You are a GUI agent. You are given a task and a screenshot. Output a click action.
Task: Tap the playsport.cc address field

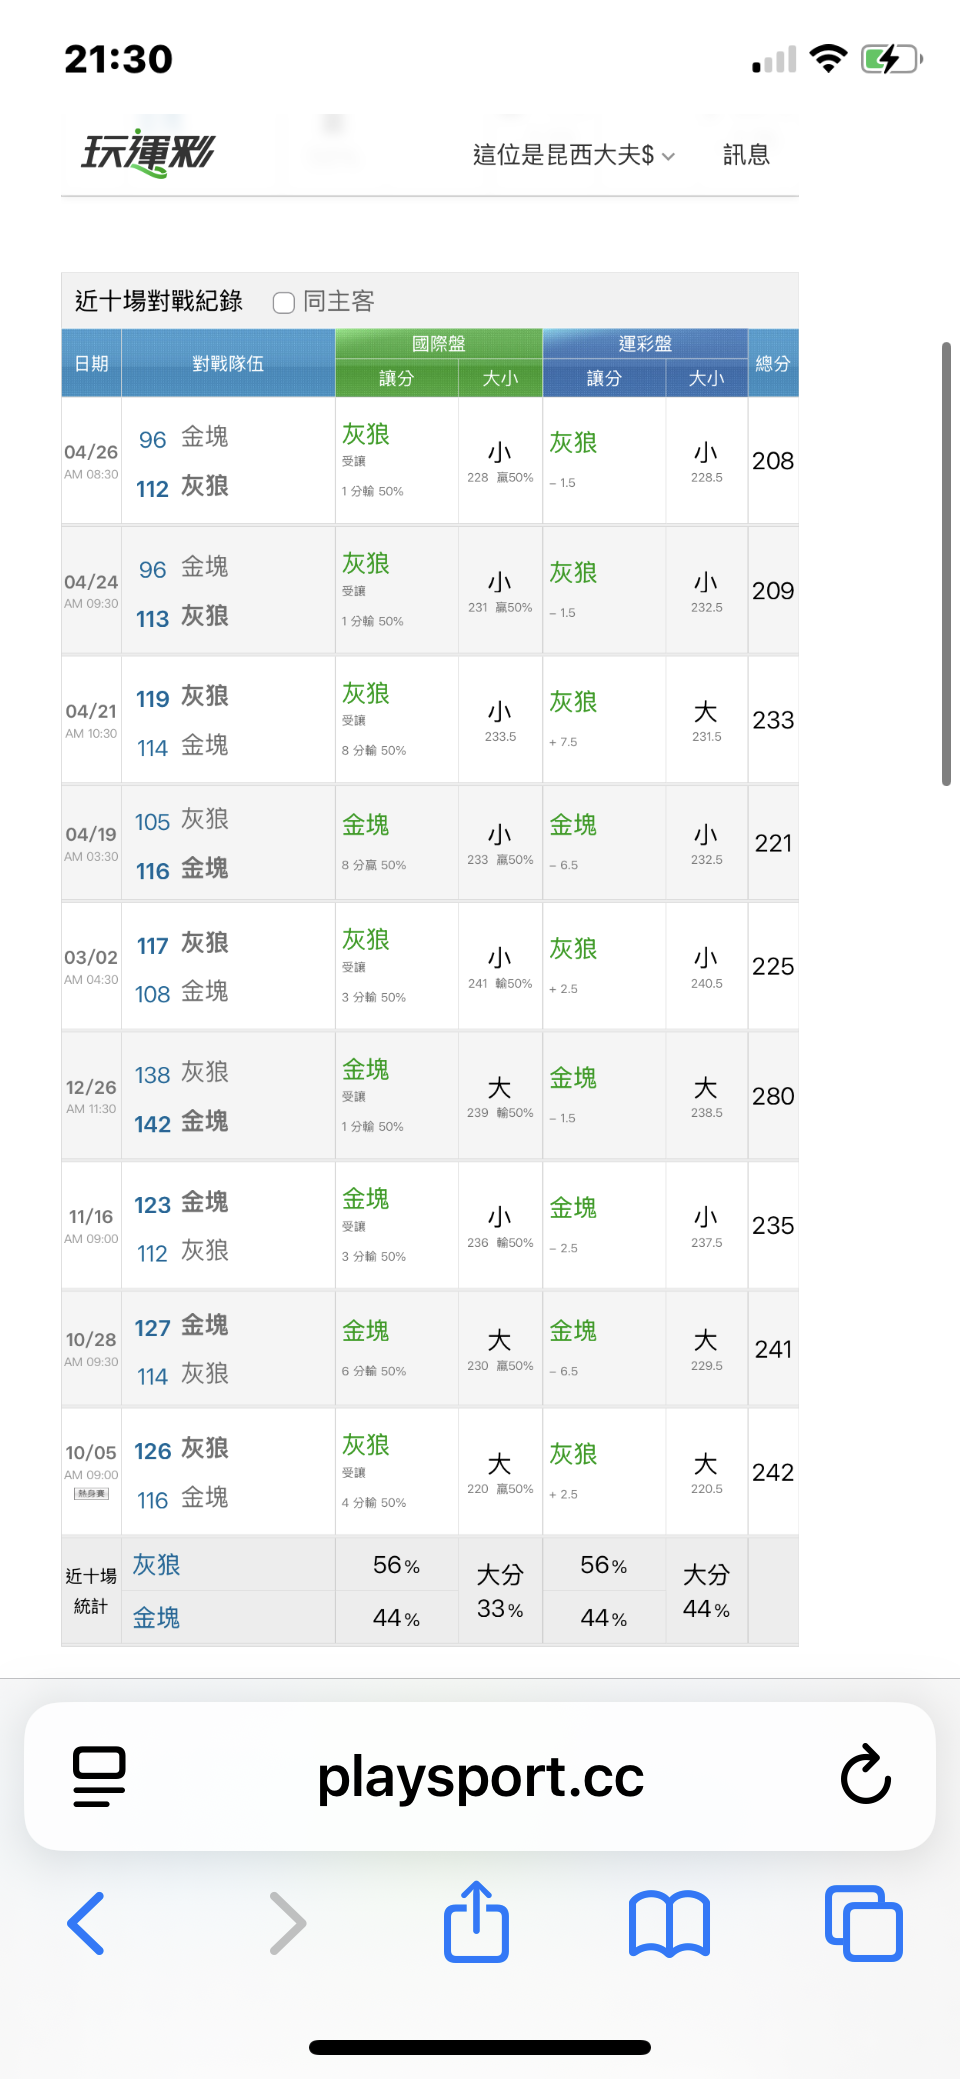point(480,1776)
